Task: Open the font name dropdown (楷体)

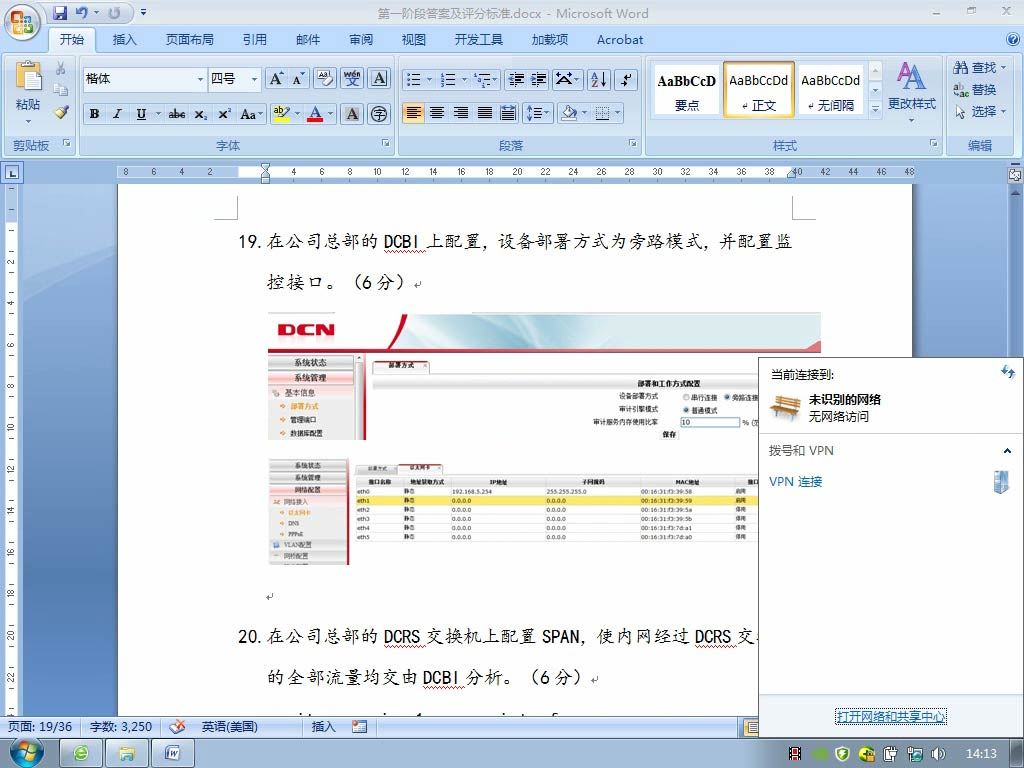Action: [x=200, y=80]
